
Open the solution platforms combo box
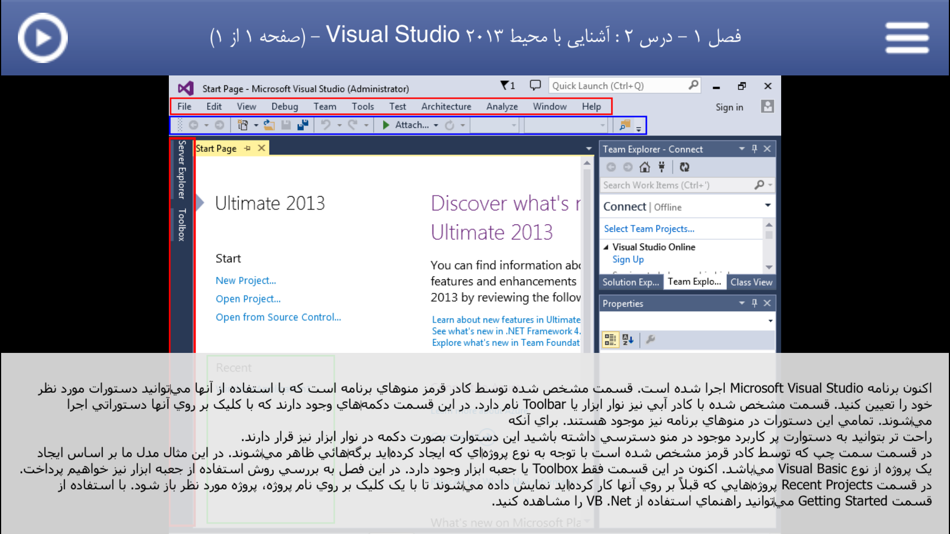click(x=566, y=125)
